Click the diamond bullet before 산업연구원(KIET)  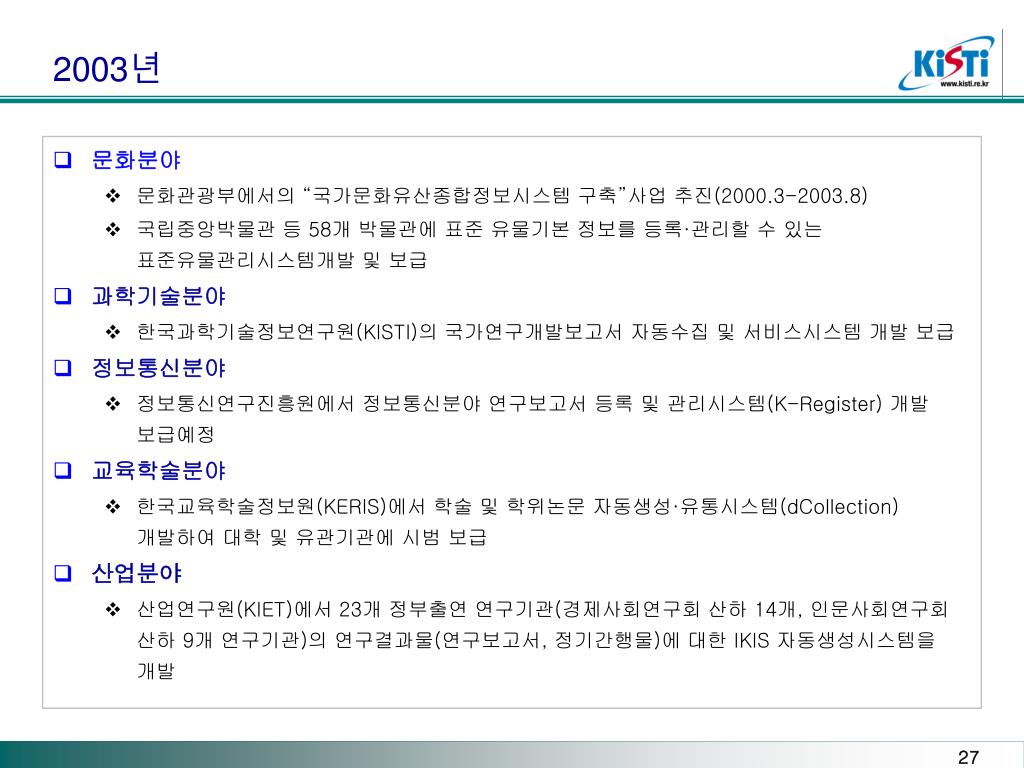[113, 609]
